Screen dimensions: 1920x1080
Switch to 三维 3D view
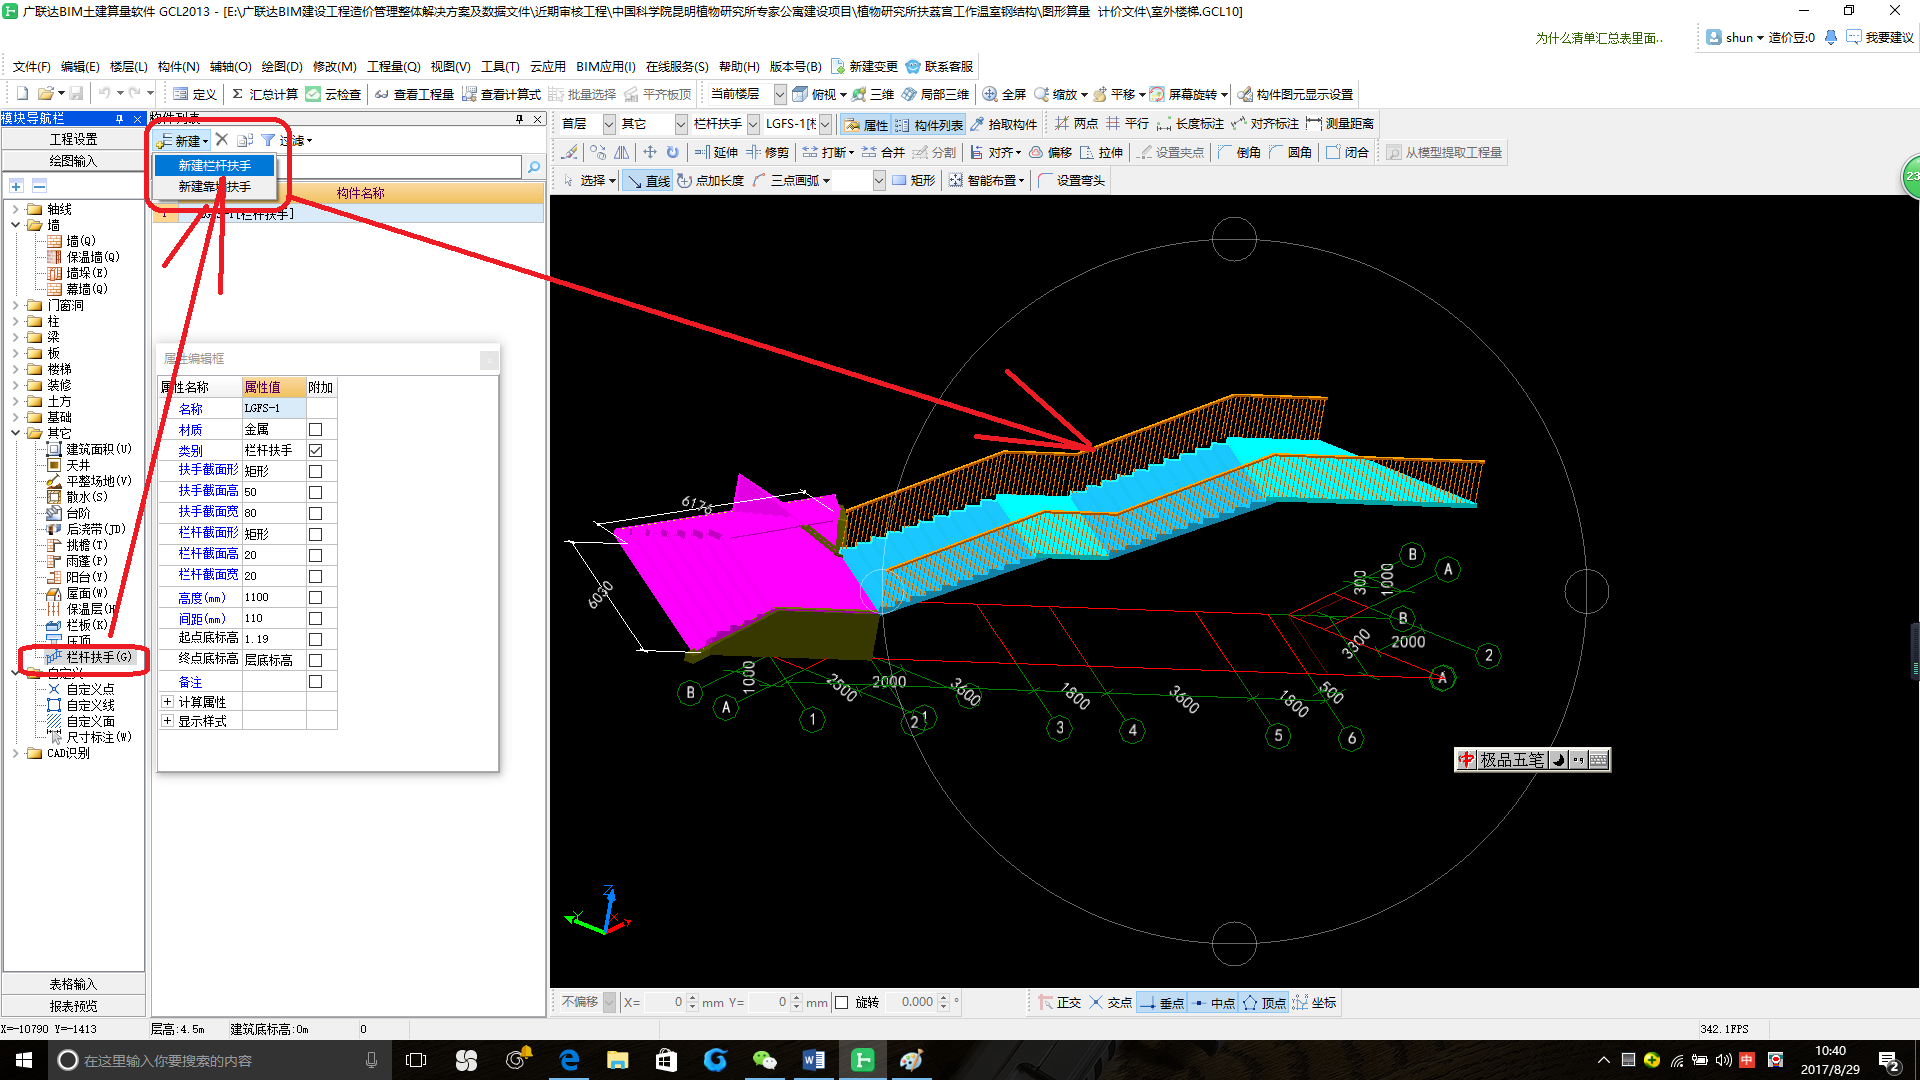tap(872, 94)
